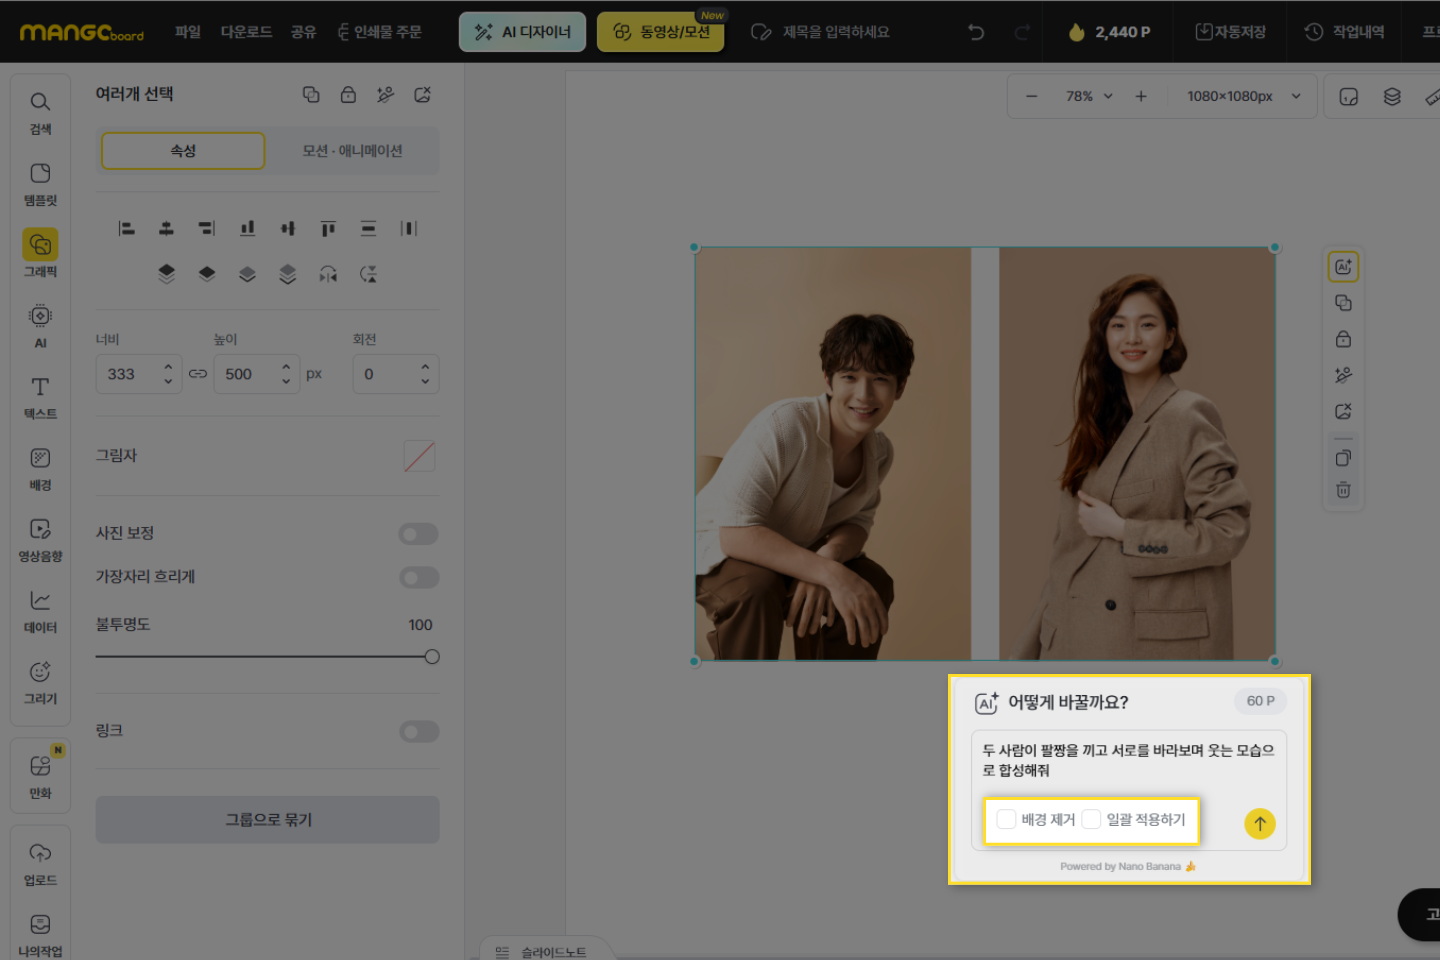Click the AI 디자이너 button
Viewport: 1440px width, 960px height.
click(522, 32)
